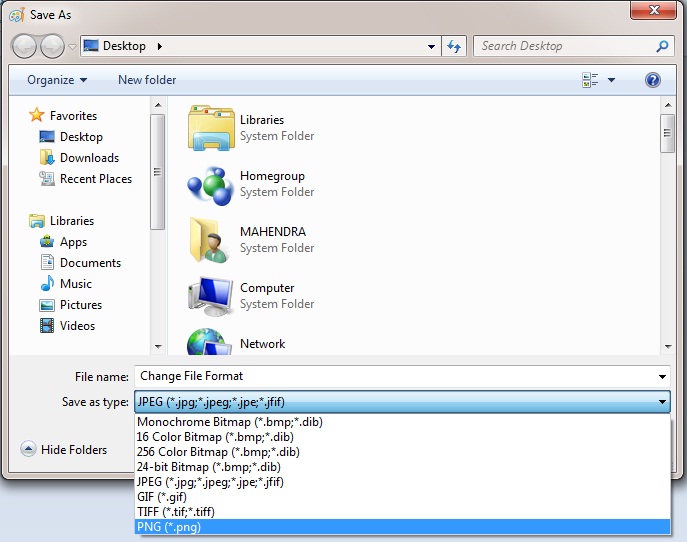Open the change view options dropdown arrow
The width and height of the screenshot is (687, 542).
pos(611,80)
